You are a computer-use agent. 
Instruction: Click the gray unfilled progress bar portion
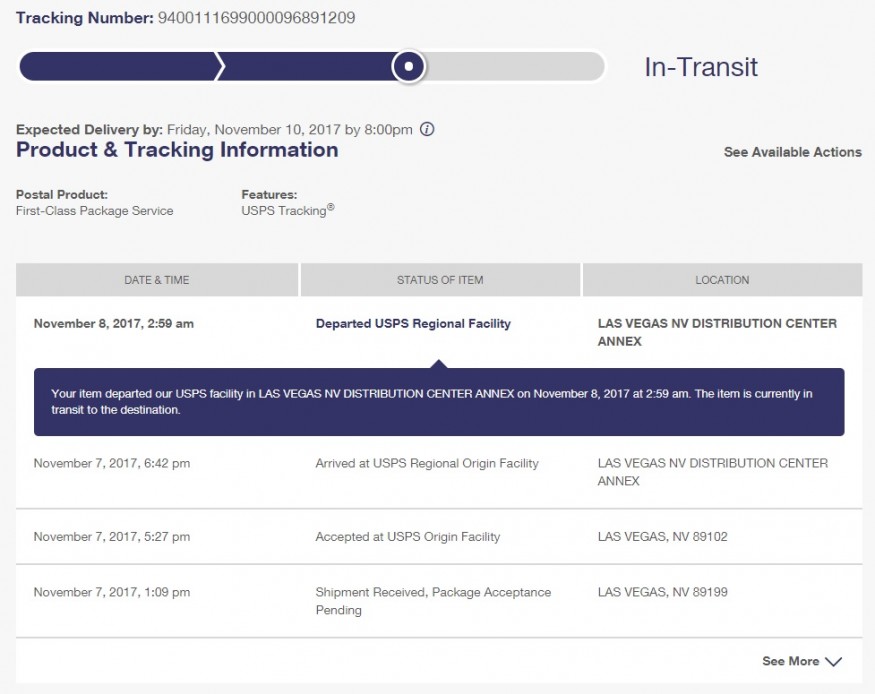click(515, 66)
